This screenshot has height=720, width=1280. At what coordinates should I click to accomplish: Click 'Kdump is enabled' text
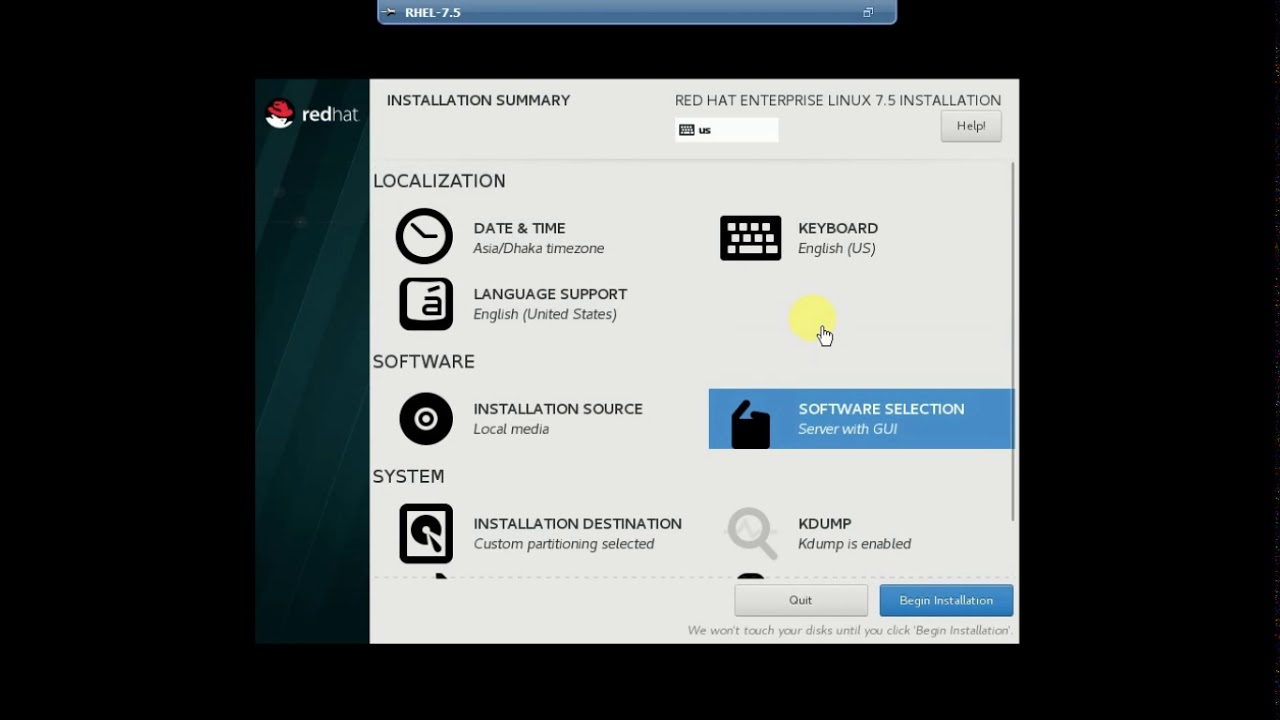click(855, 544)
